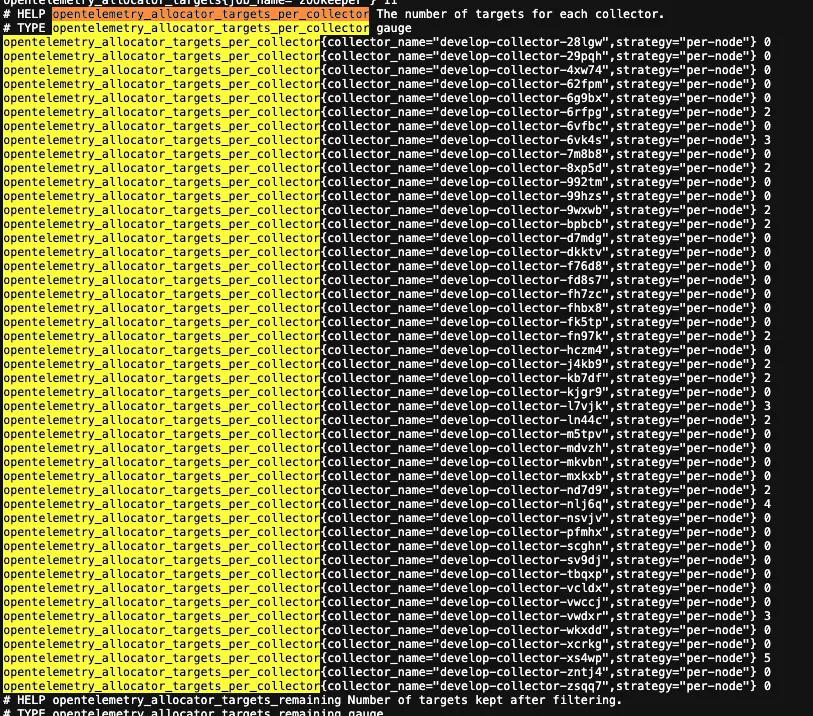The height and width of the screenshot is (716, 813).
Task: Click the highlighted metric name in TYPE line
Action: point(211,28)
